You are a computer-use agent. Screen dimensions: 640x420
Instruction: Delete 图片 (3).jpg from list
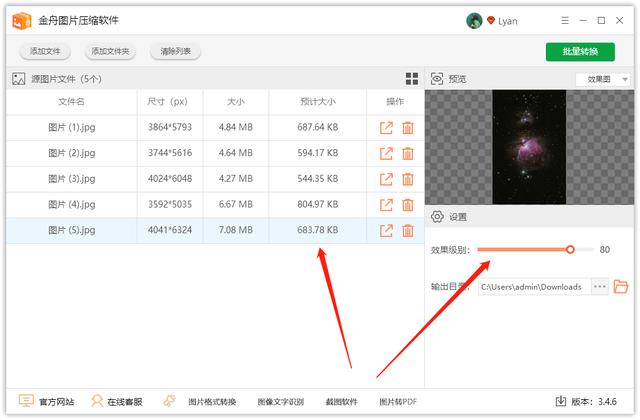pyautogui.click(x=407, y=179)
